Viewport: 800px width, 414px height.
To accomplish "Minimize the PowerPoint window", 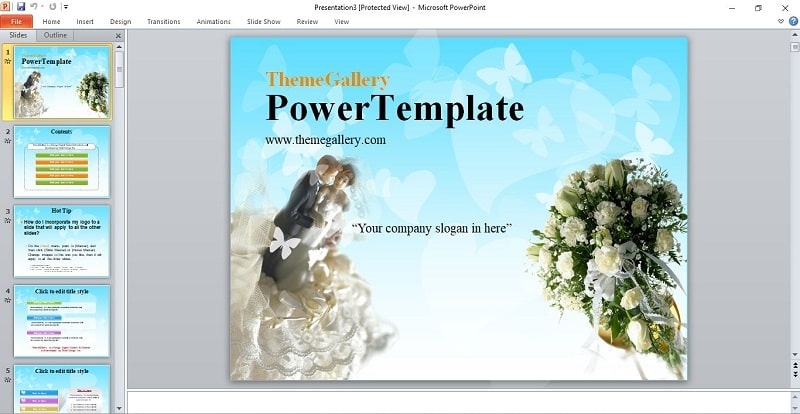I will 732,8.
